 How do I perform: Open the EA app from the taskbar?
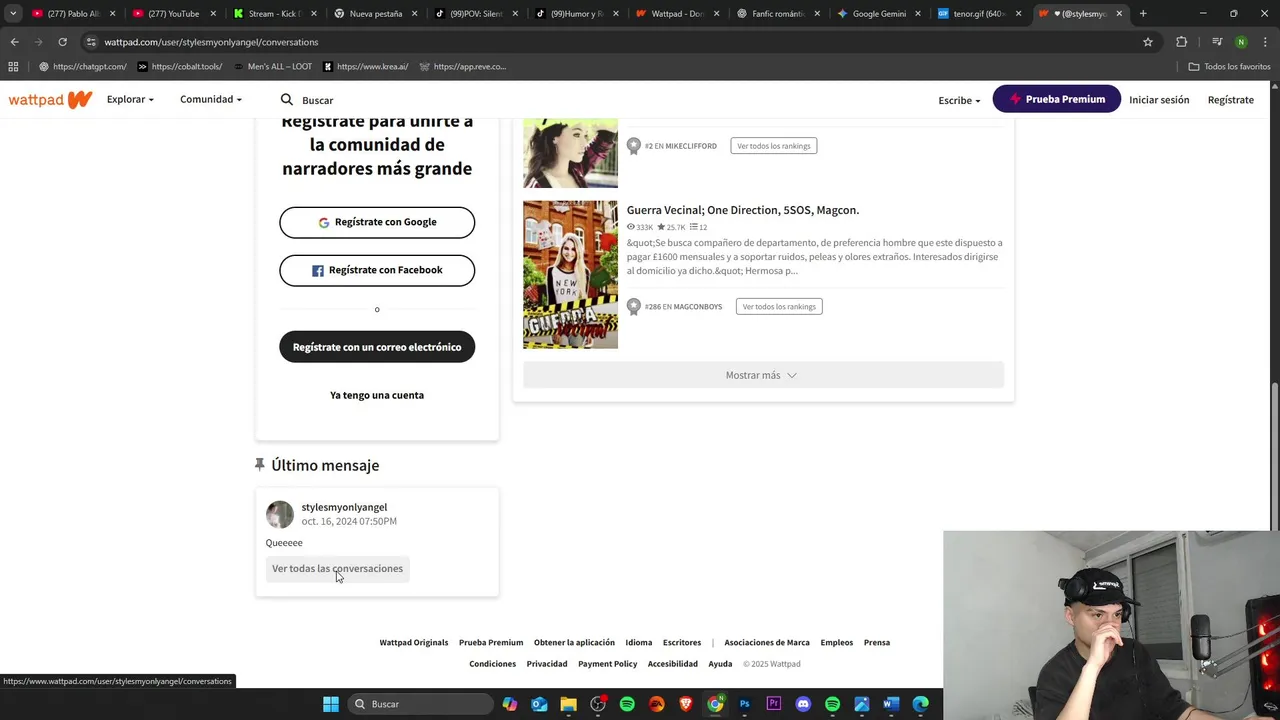coord(656,704)
